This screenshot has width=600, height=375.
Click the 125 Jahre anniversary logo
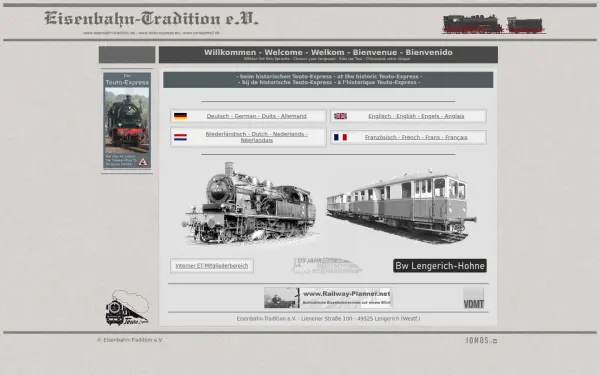[326, 266]
